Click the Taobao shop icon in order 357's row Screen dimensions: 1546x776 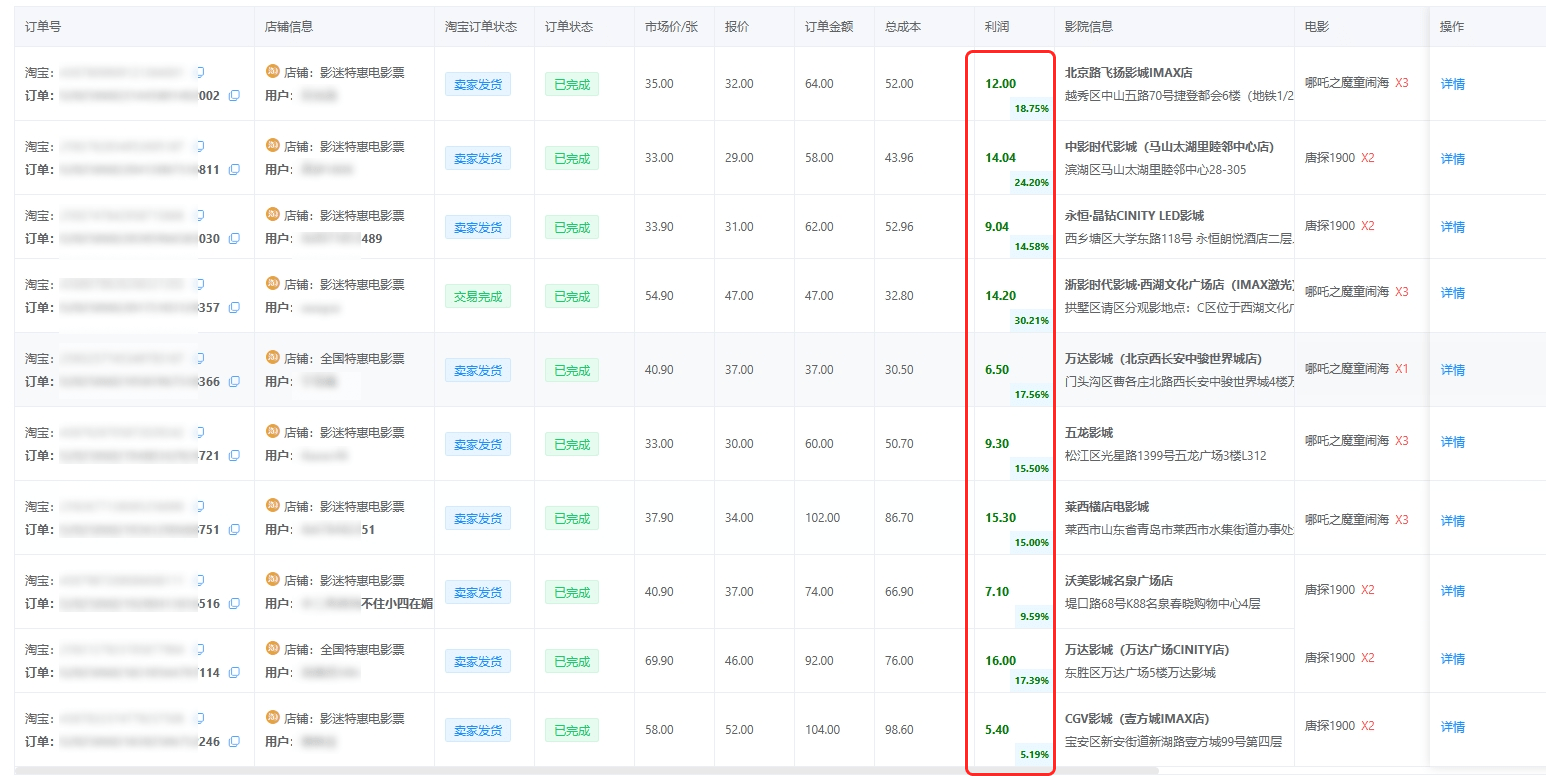coord(272,284)
